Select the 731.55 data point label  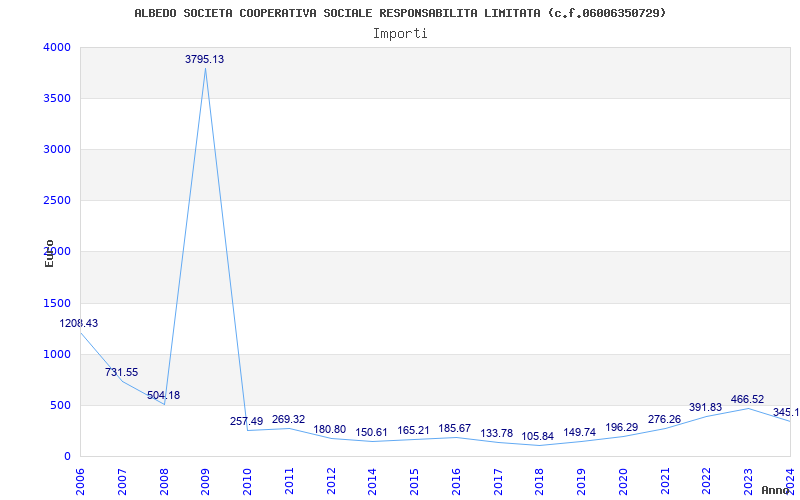[x=121, y=372]
